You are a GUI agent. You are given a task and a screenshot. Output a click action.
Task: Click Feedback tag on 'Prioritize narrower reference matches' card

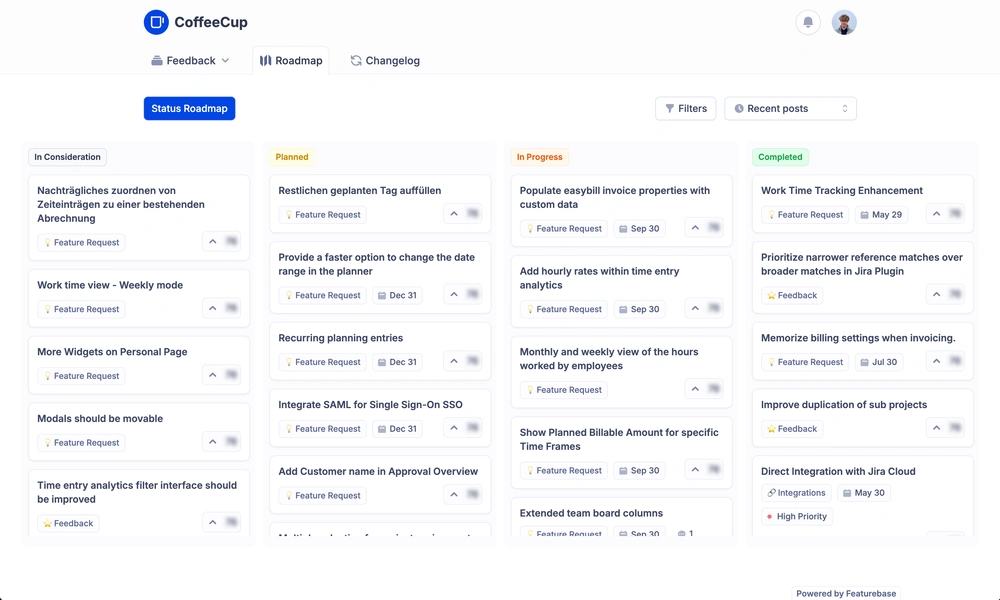point(792,295)
